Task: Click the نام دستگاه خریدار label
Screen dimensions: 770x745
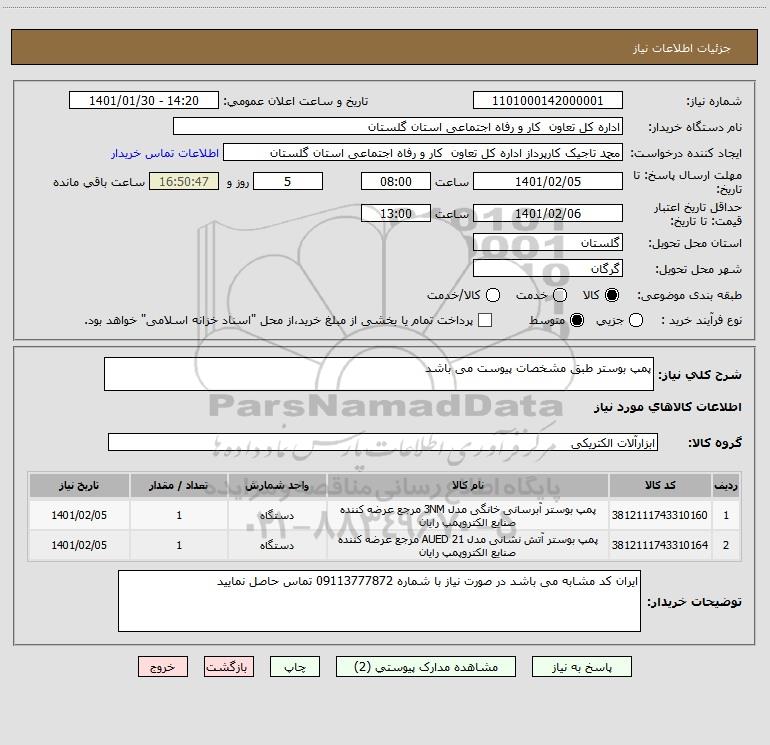Action: coord(695,128)
